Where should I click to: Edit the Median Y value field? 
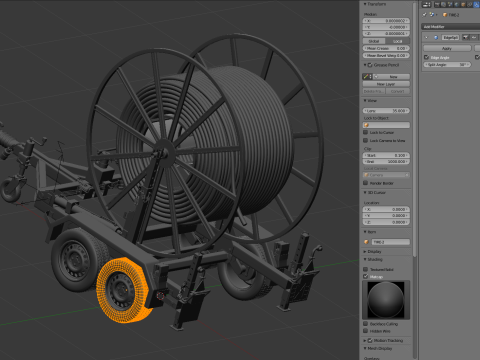point(386,27)
